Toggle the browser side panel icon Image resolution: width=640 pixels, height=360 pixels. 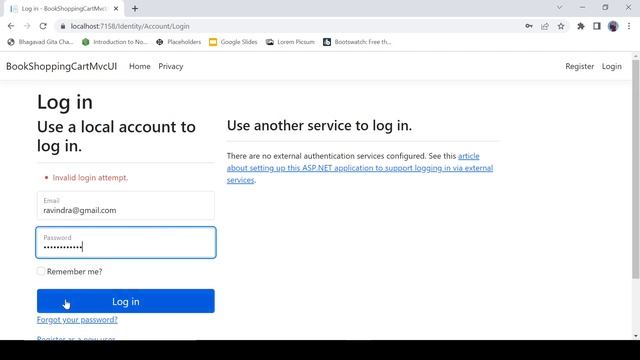pyautogui.click(x=597, y=26)
